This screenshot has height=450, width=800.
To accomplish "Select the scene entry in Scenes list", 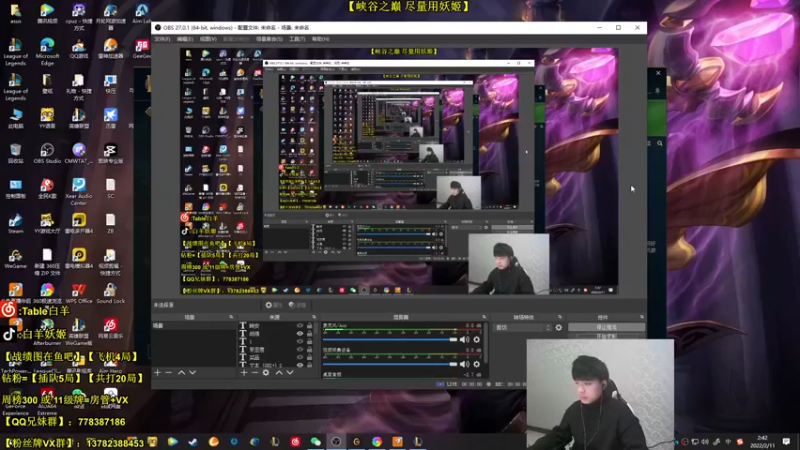I will 193,326.
